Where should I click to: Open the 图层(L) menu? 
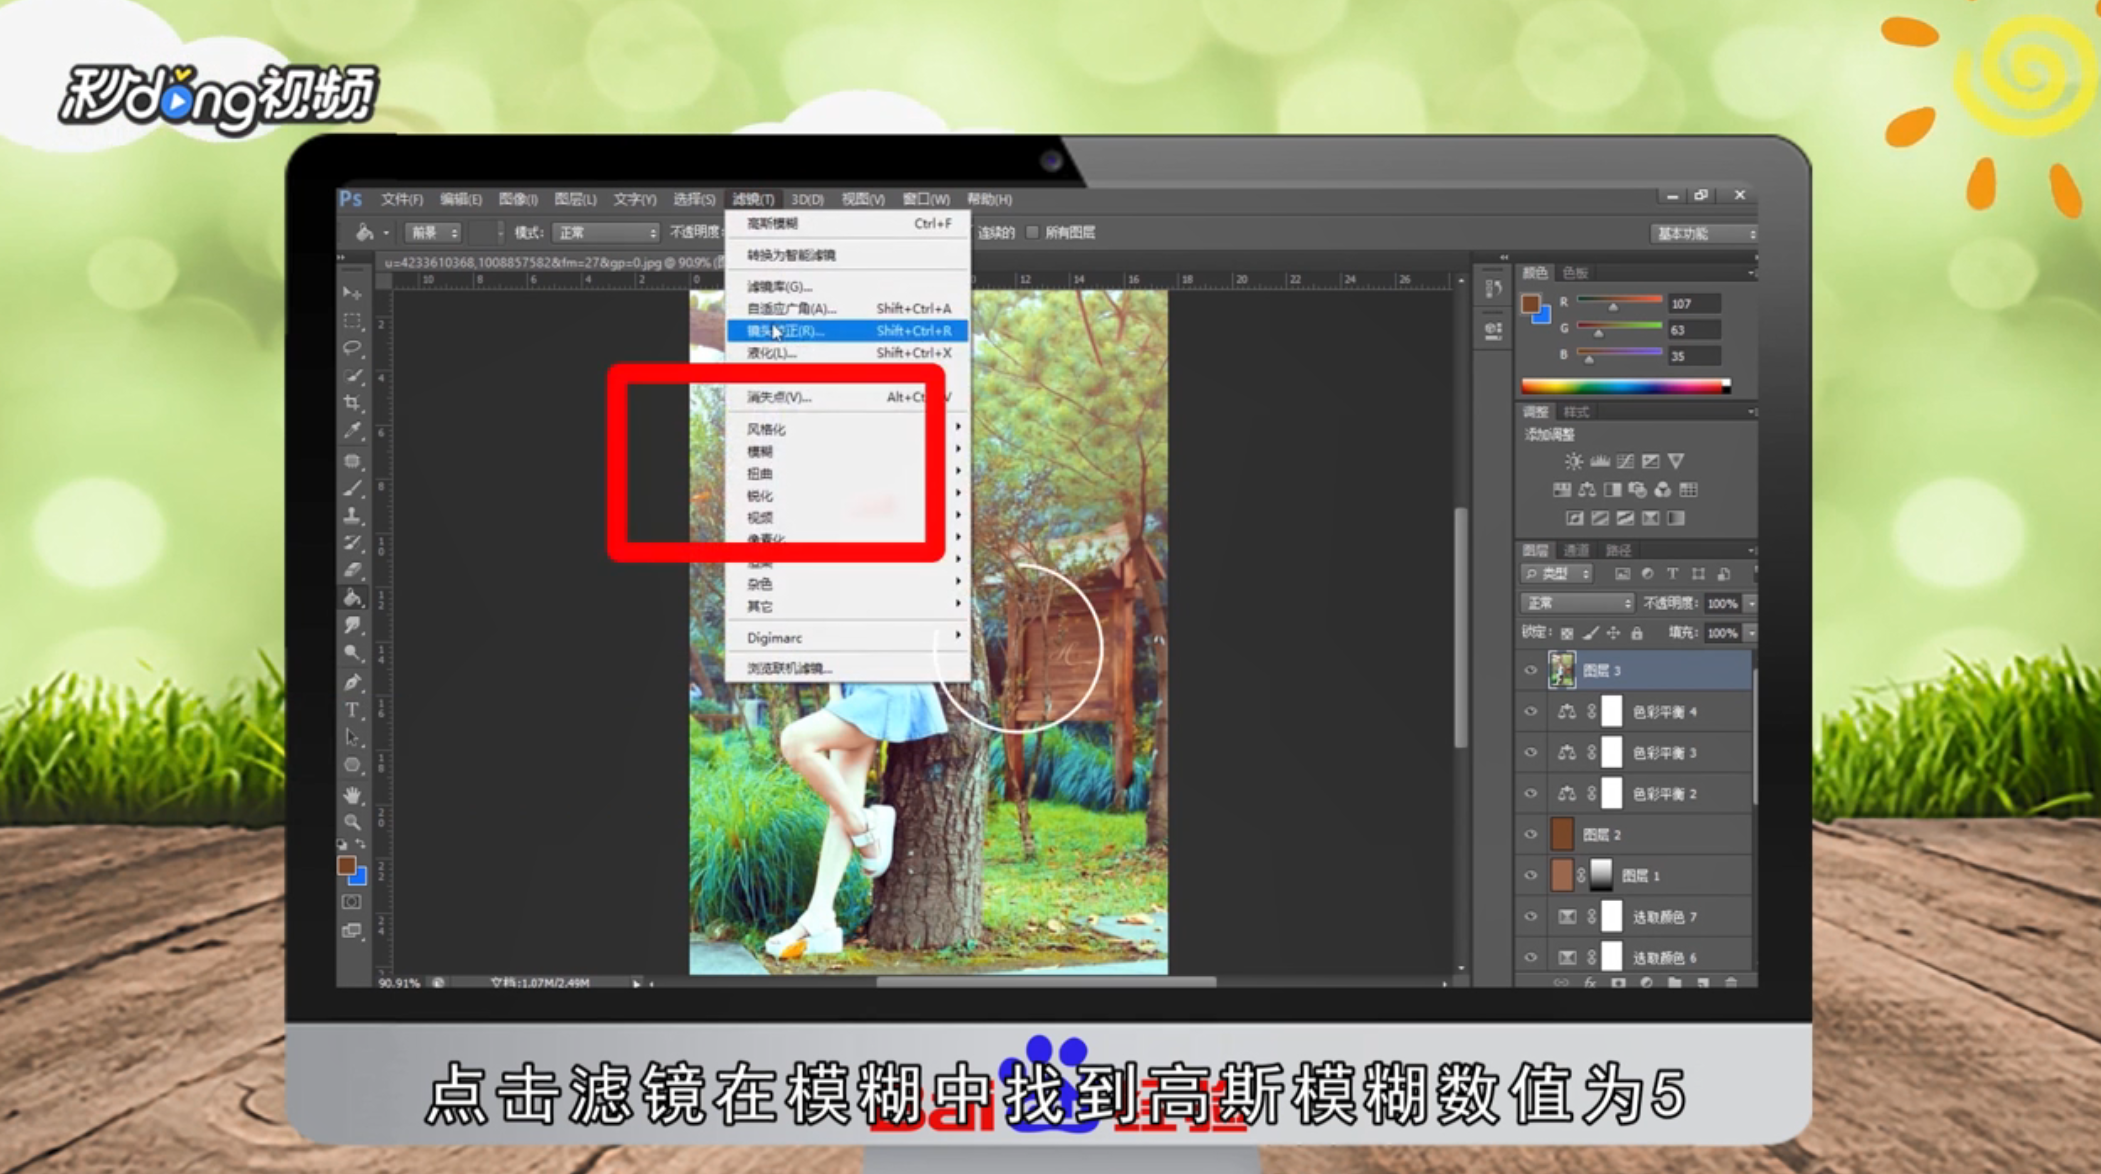[575, 199]
